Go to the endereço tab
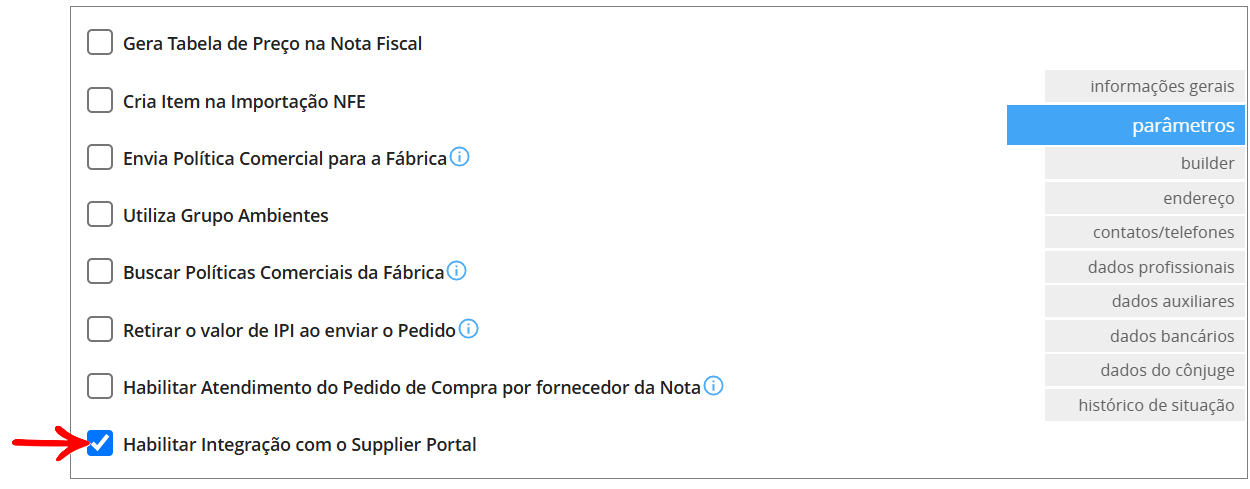The image size is (1250, 489). [1145, 198]
